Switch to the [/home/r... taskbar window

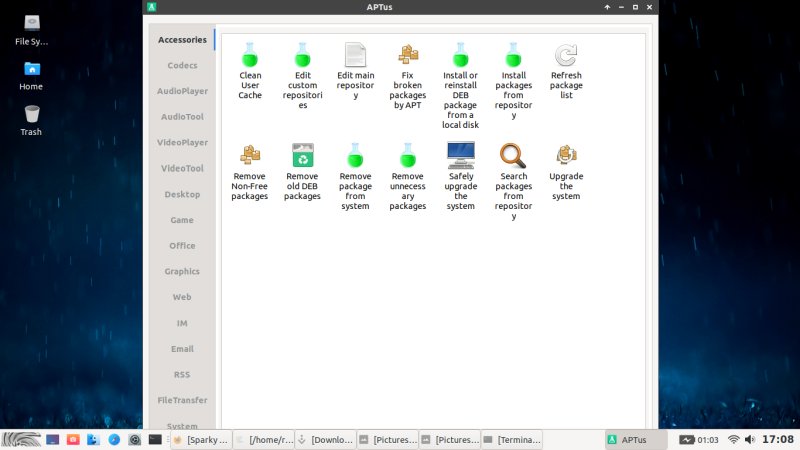(264, 439)
